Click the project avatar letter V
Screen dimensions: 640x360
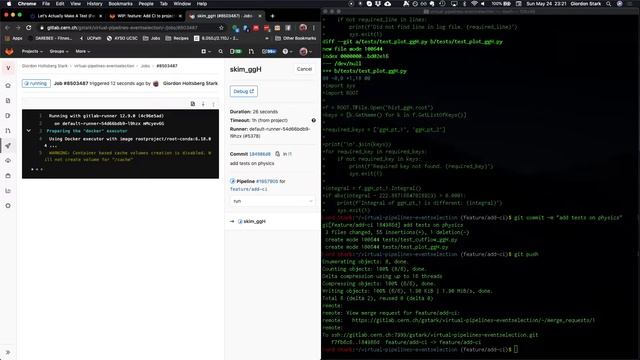(x=8, y=68)
